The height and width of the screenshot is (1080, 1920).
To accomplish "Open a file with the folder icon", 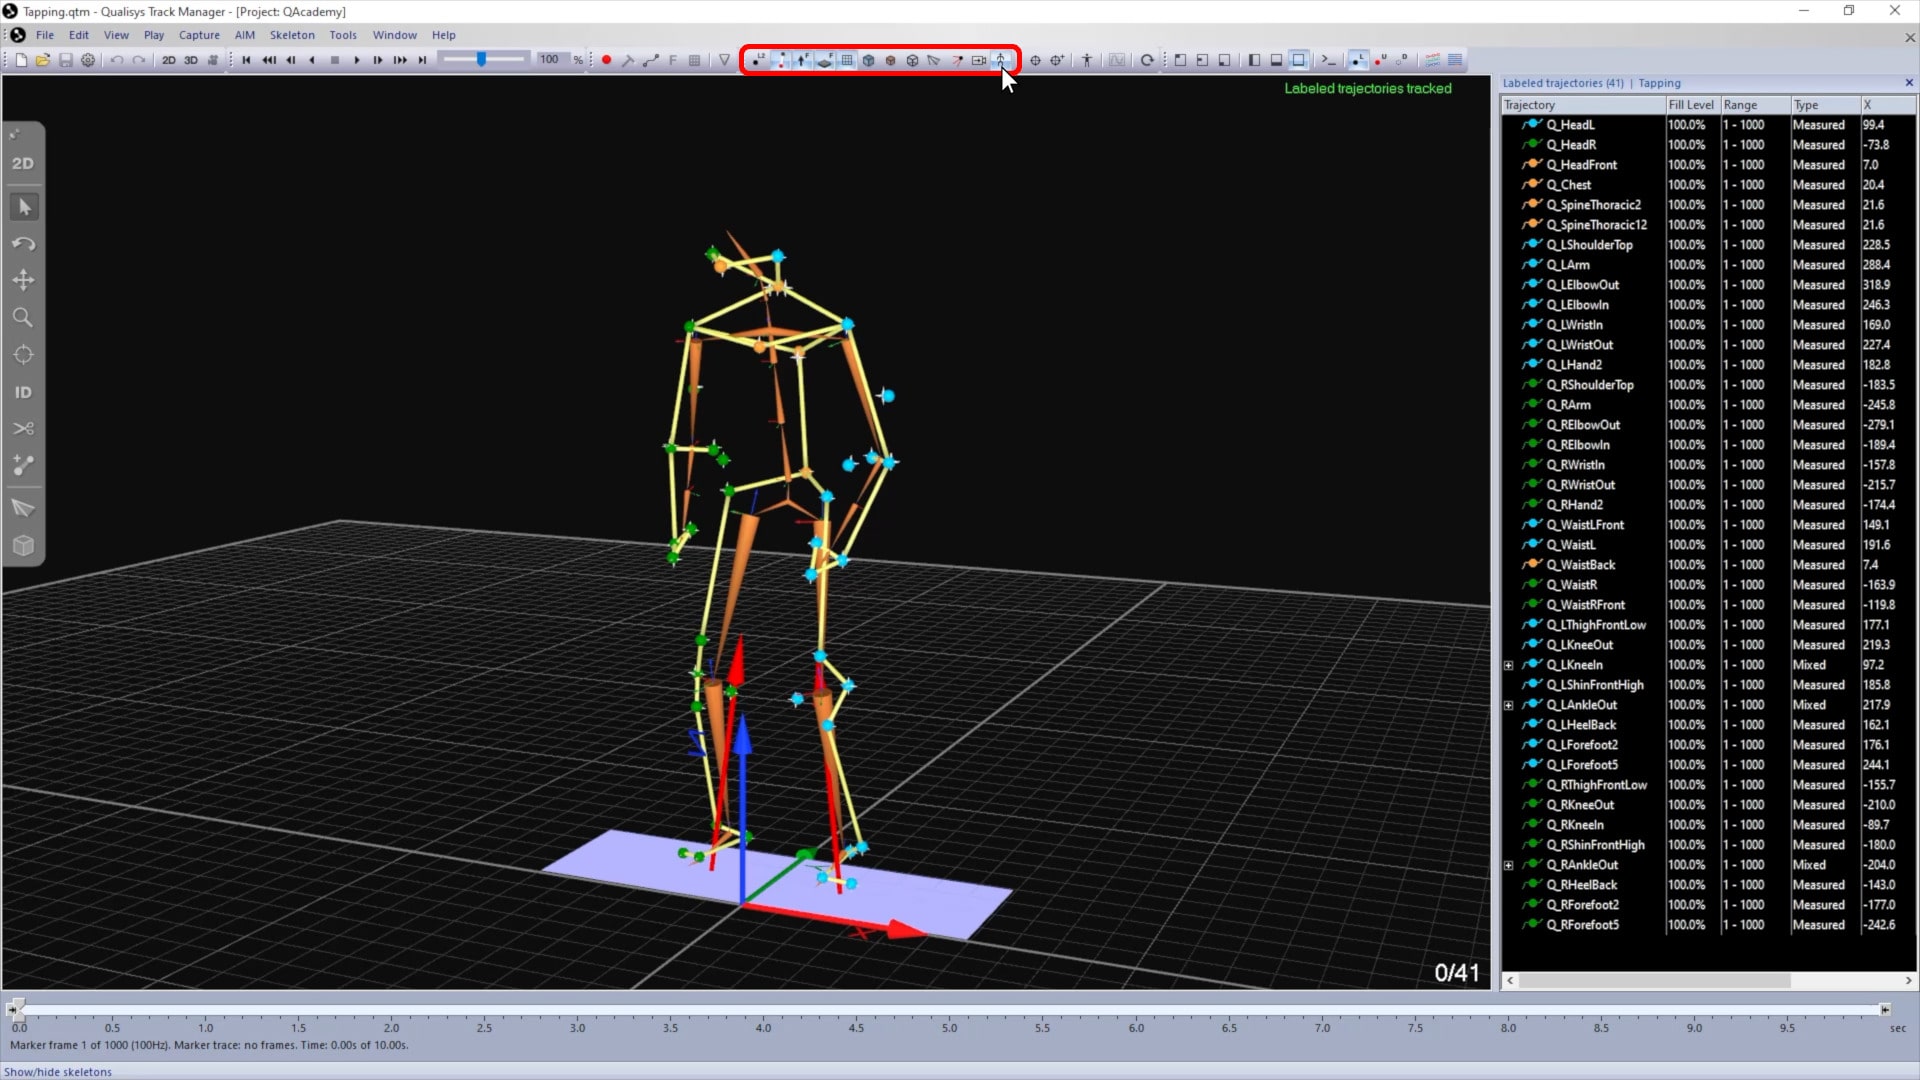I will point(43,60).
